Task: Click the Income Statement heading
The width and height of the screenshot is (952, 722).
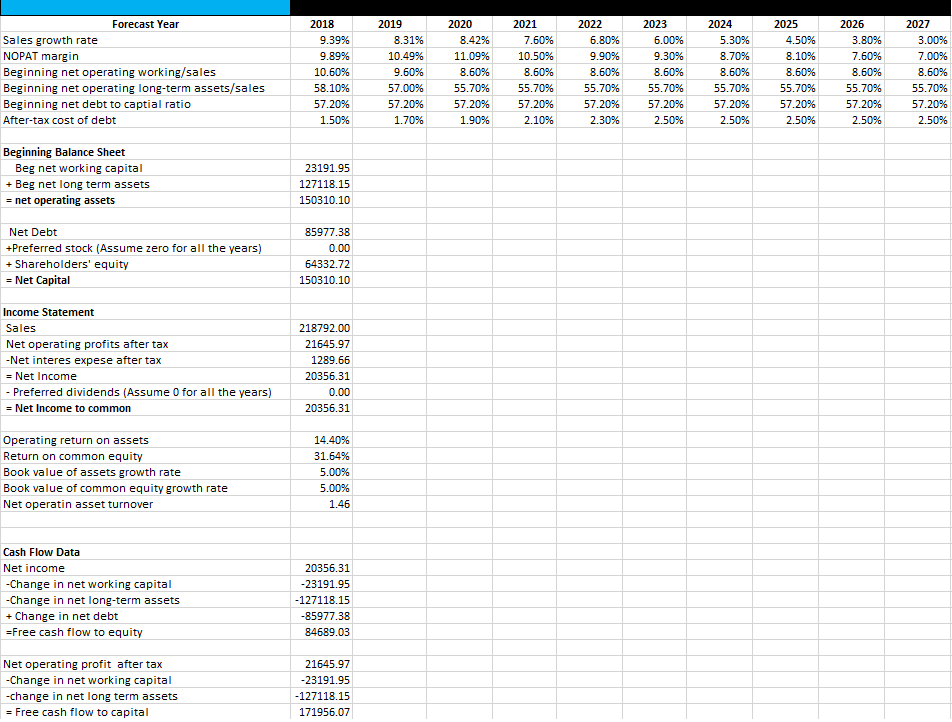Action: 49,312
